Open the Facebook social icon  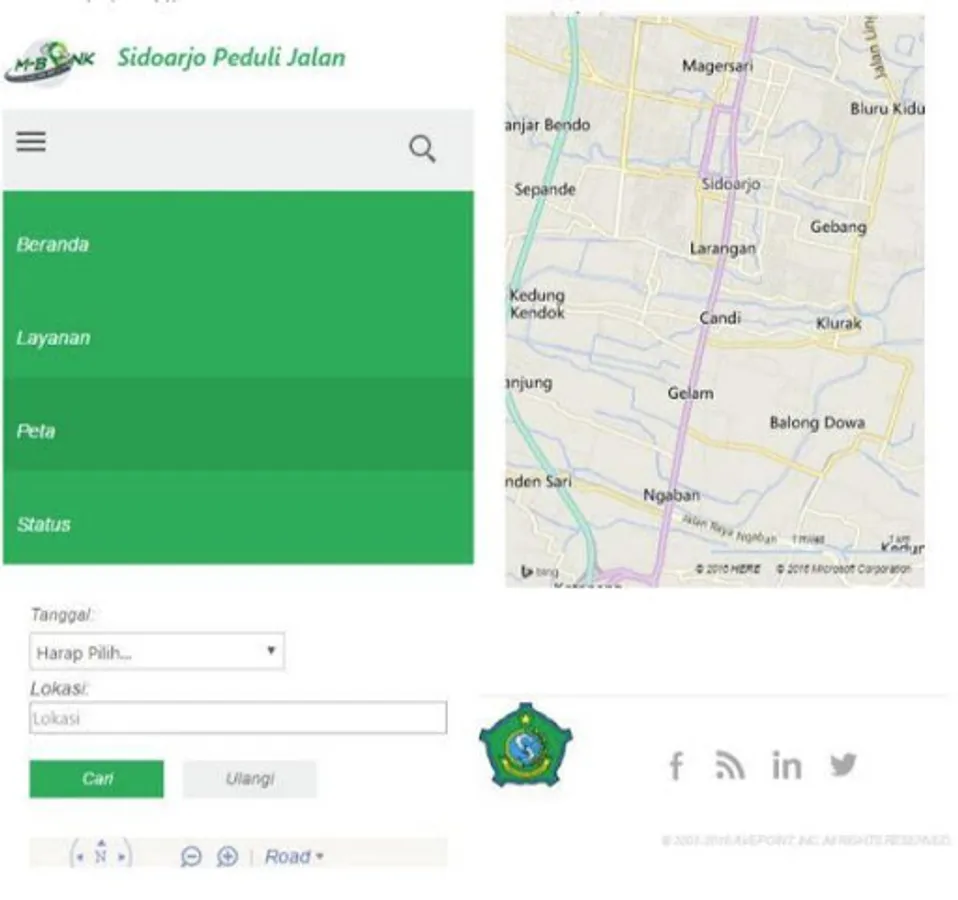676,766
